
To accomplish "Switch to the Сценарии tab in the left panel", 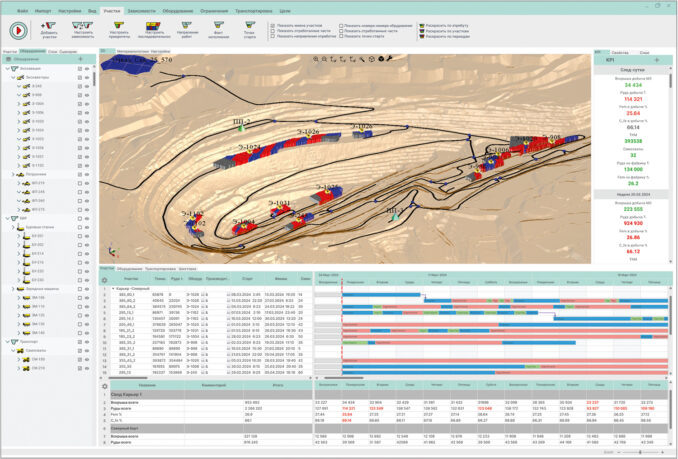I will (x=68, y=51).
